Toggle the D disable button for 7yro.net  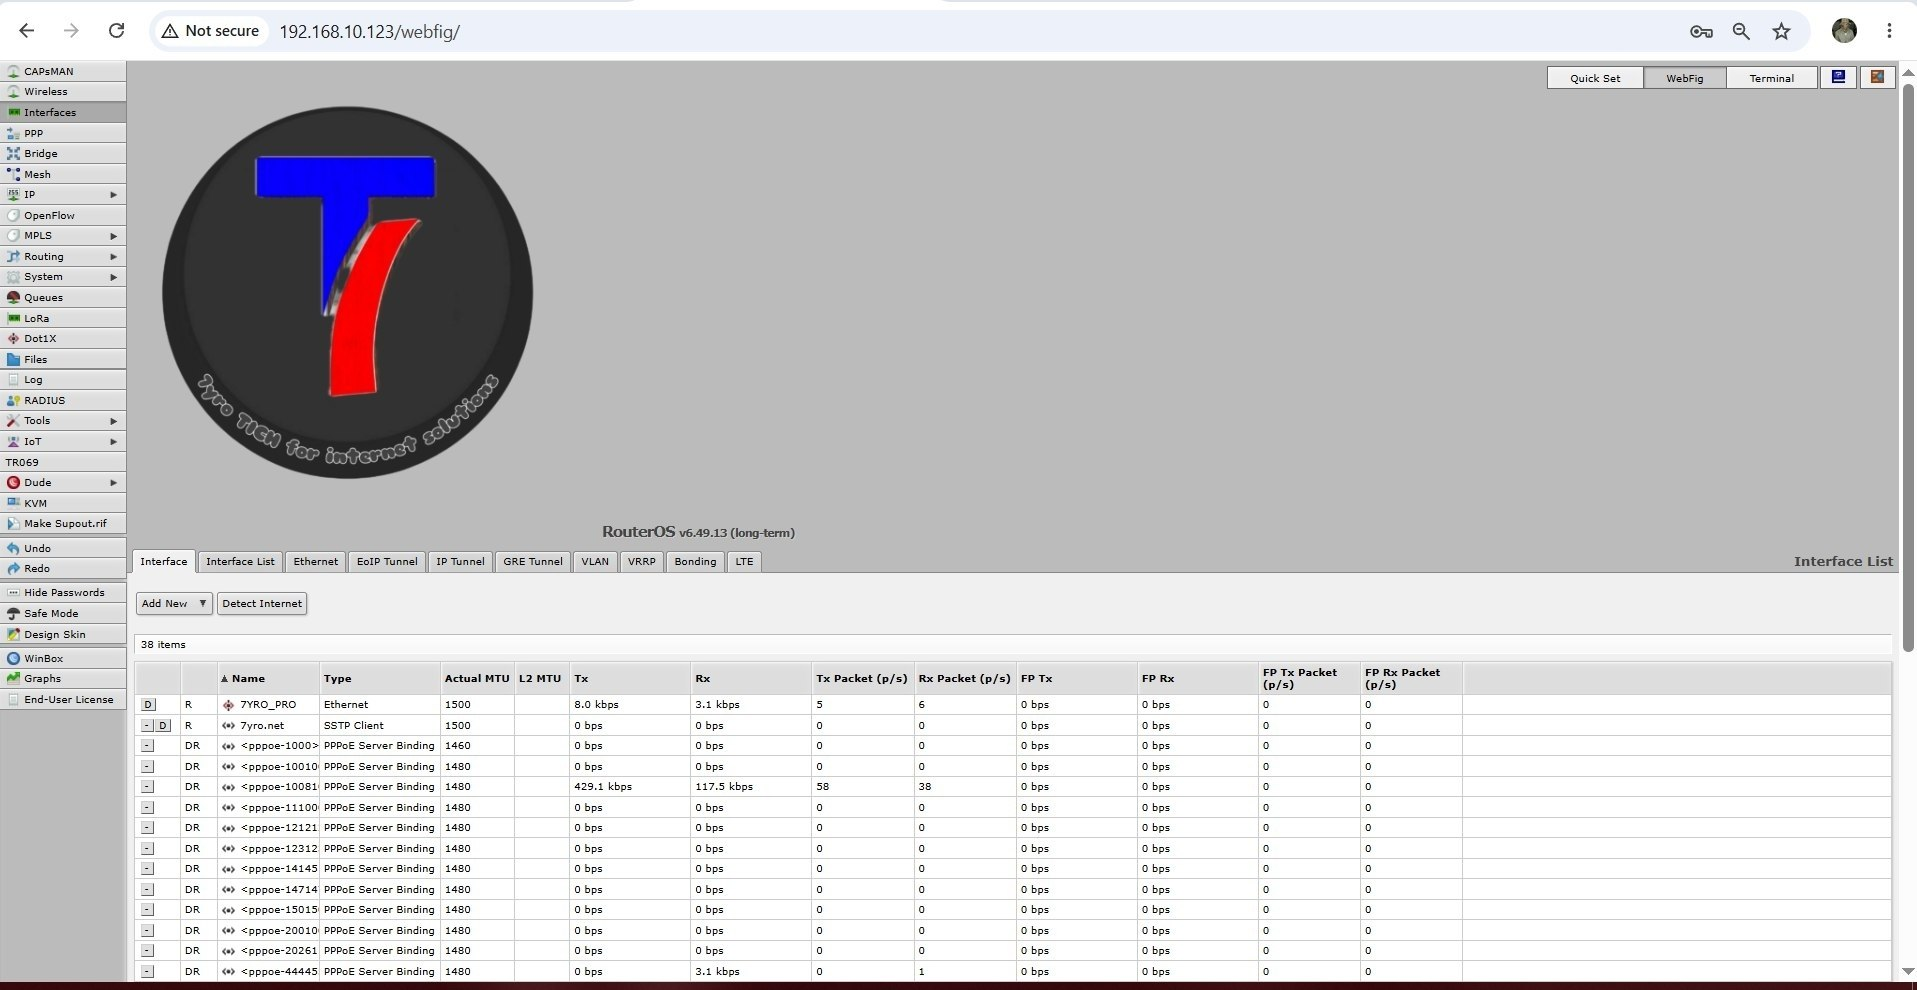[164, 726]
